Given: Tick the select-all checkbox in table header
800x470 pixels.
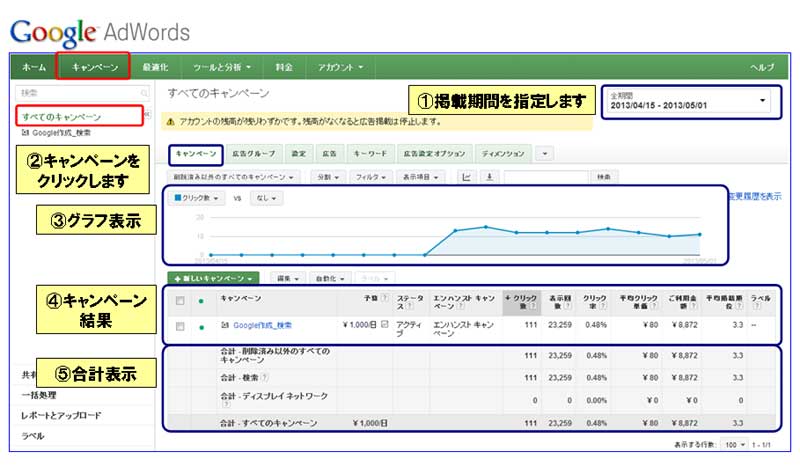Looking at the screenshot, I should click(180, 301).
